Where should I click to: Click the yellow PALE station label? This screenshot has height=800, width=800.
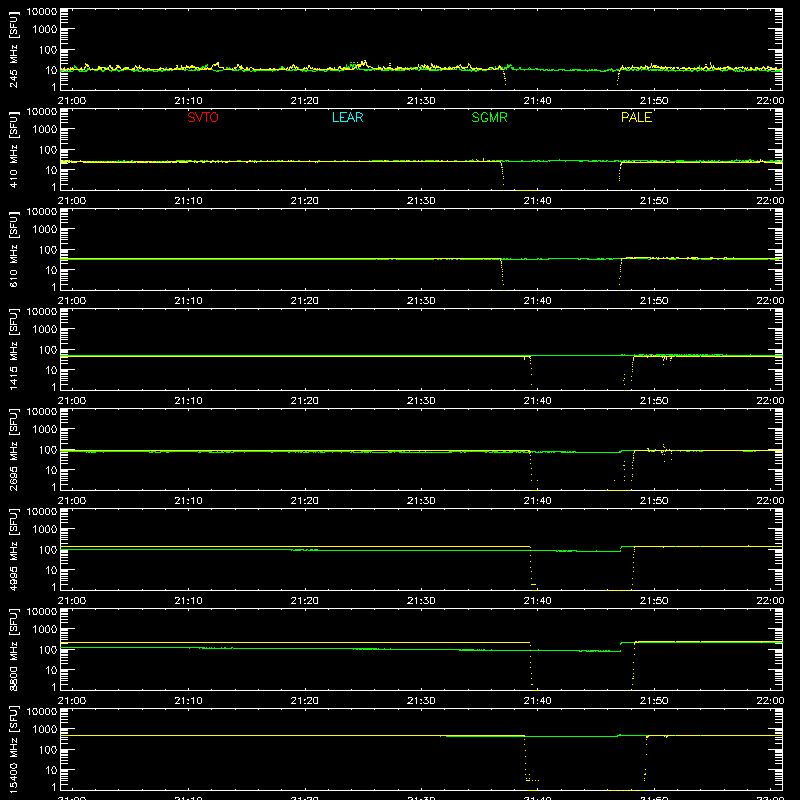tap(636, 117)
